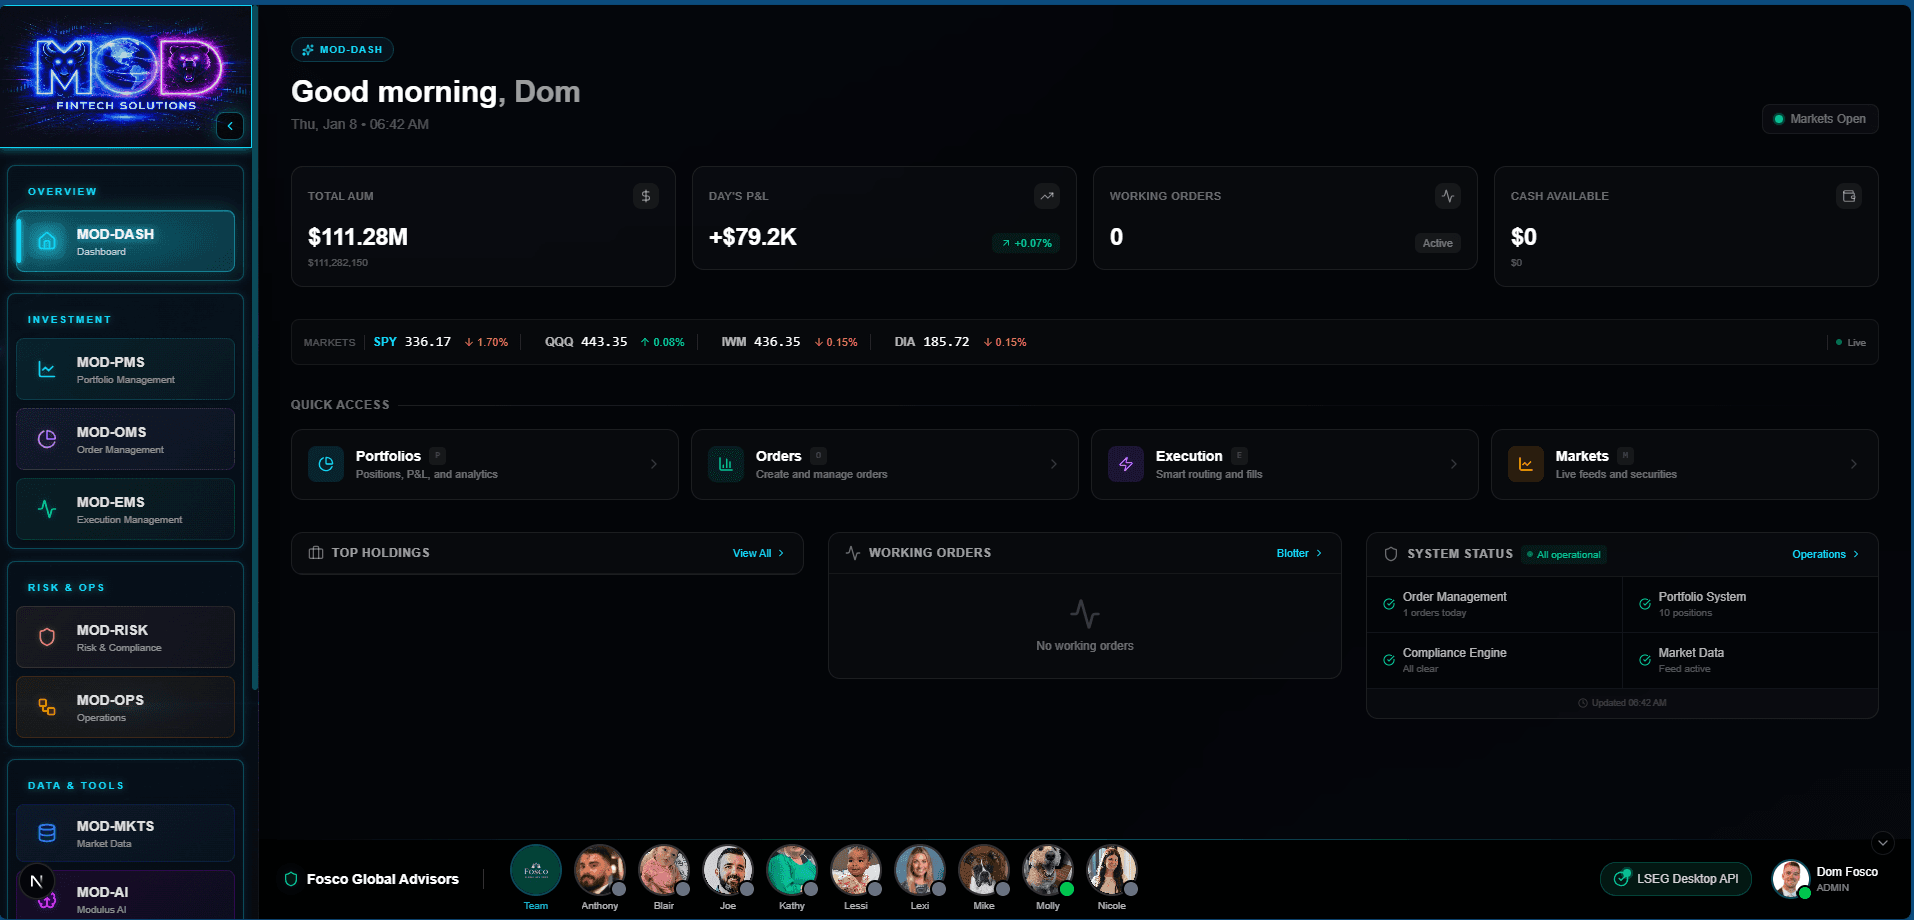
Task: Toggle the LSEG Desktop API connection
Action: click(x=1676, y=879)
